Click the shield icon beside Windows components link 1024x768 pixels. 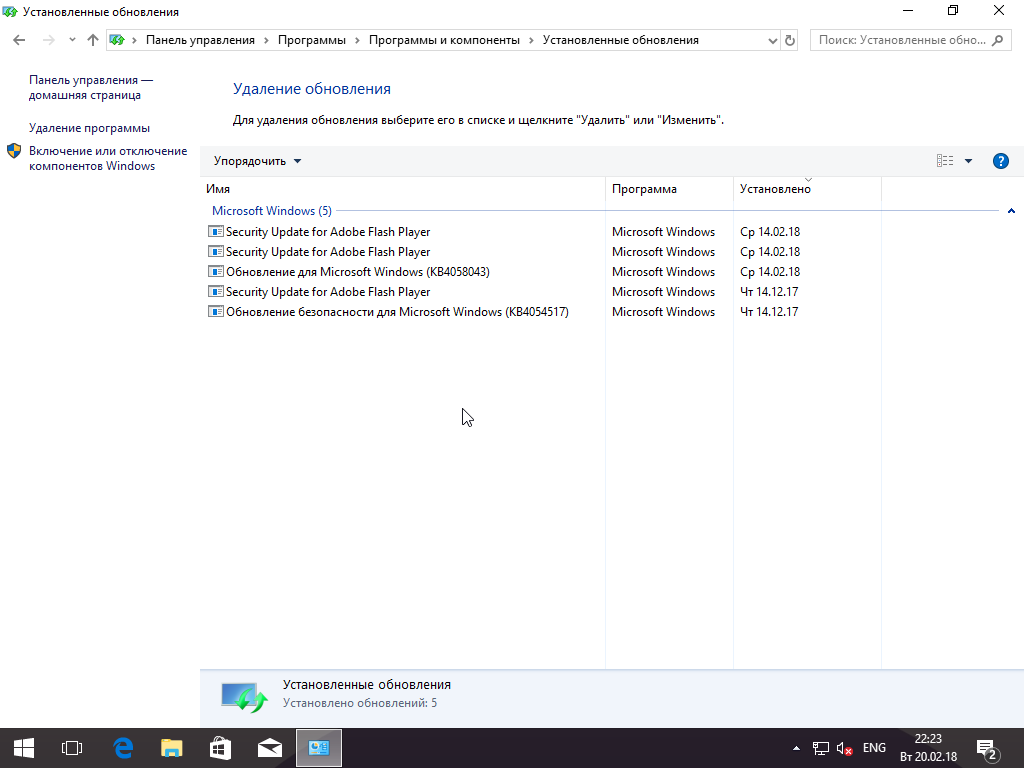pos(14,152)
